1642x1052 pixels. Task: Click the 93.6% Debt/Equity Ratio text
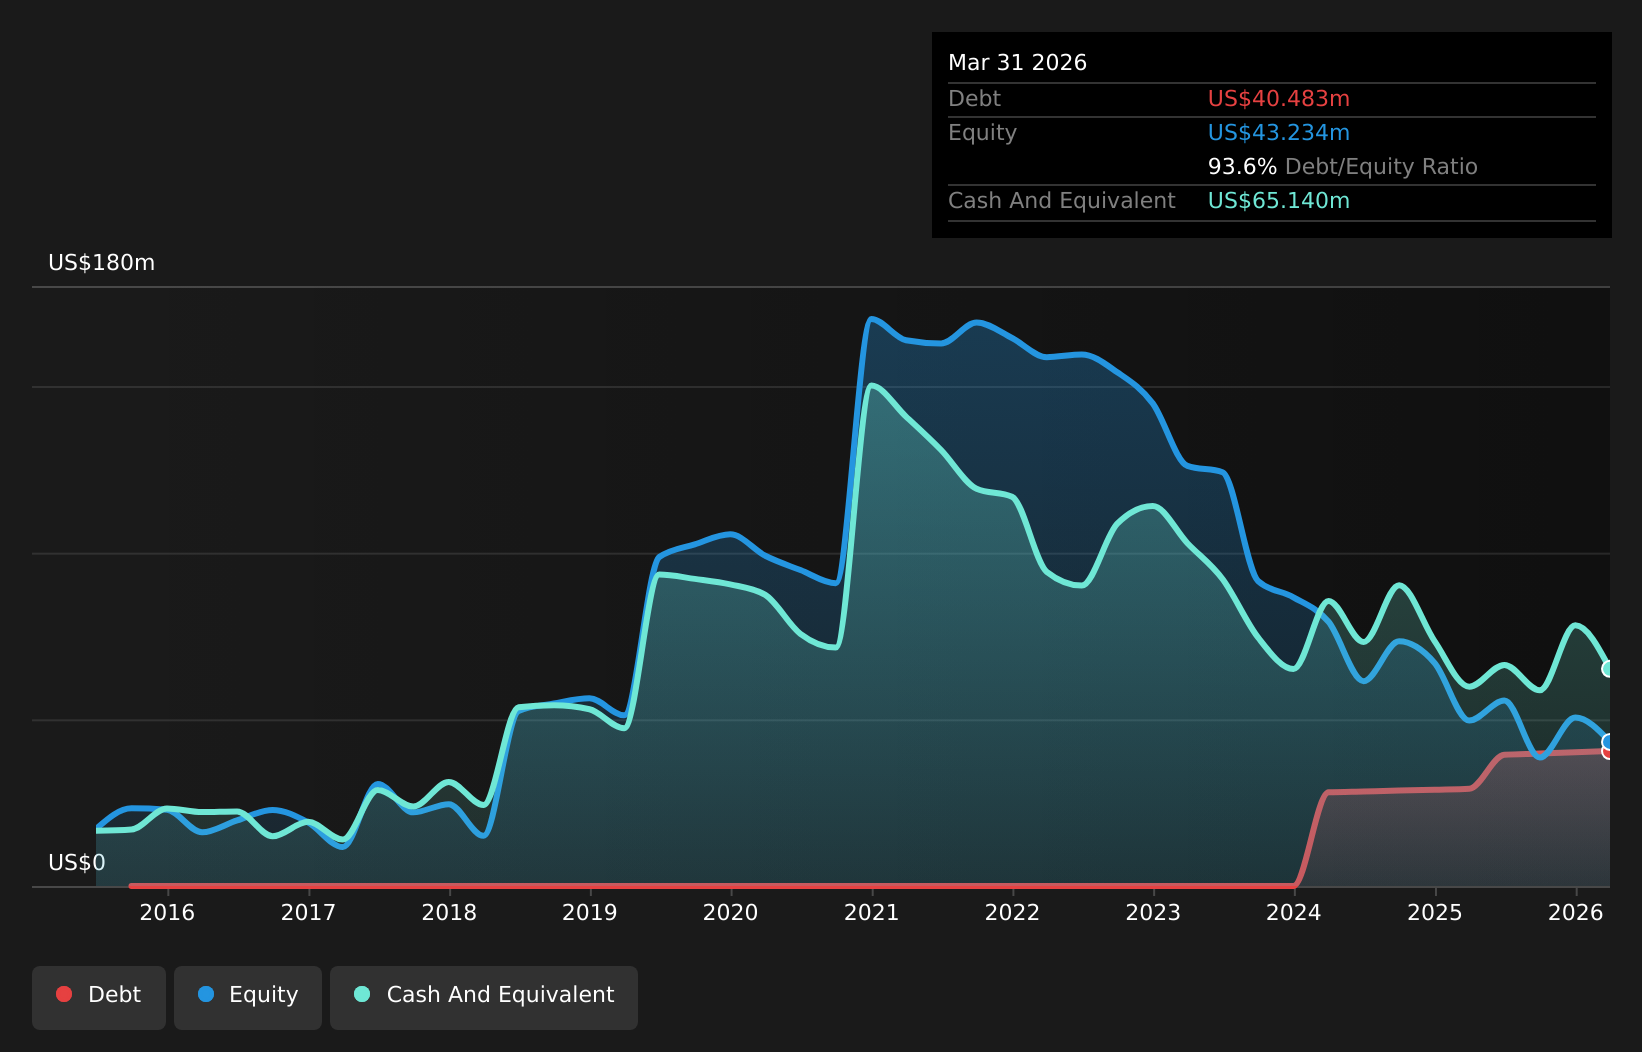1343,167
